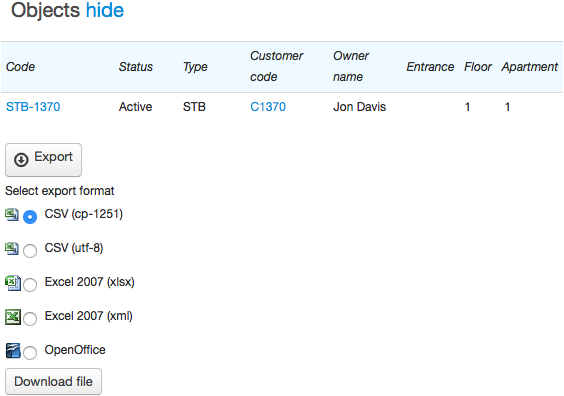This screenshot has height=396, width=564.
Task: Click the OpenOffice label text
Action: [x=75, y=350]
